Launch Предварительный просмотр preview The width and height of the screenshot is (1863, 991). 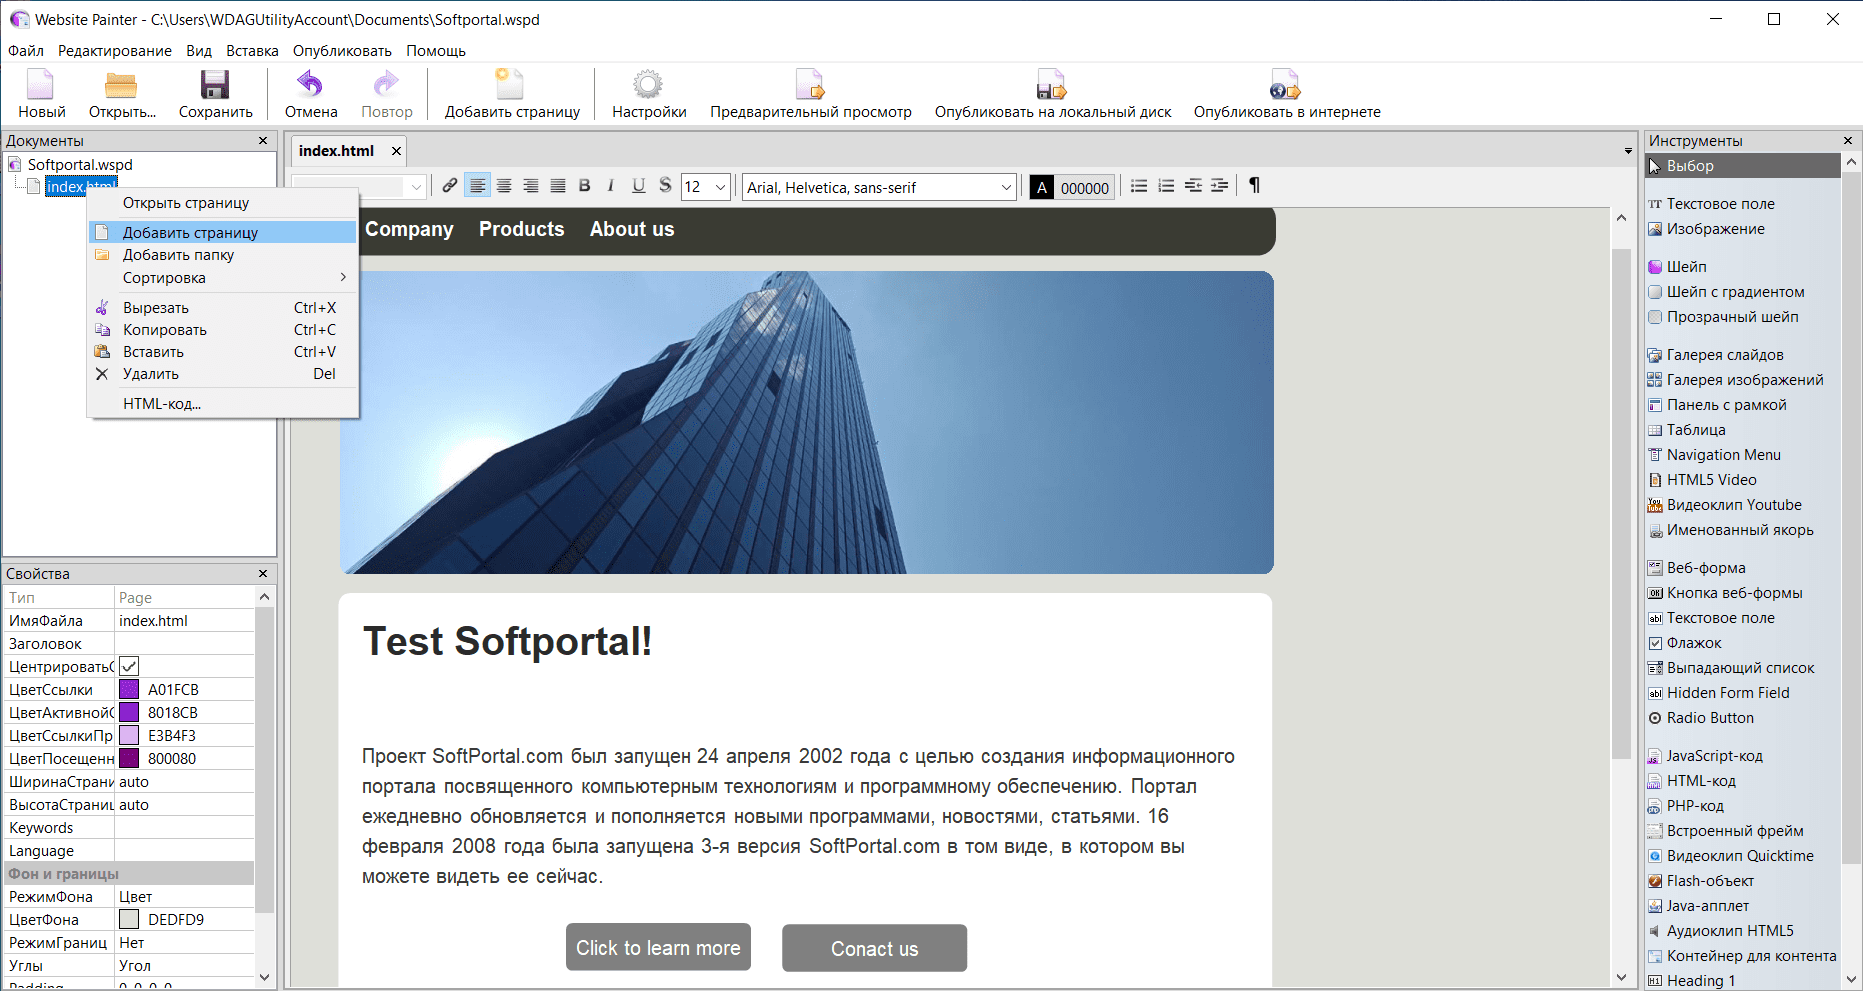[x=810, y=85]
